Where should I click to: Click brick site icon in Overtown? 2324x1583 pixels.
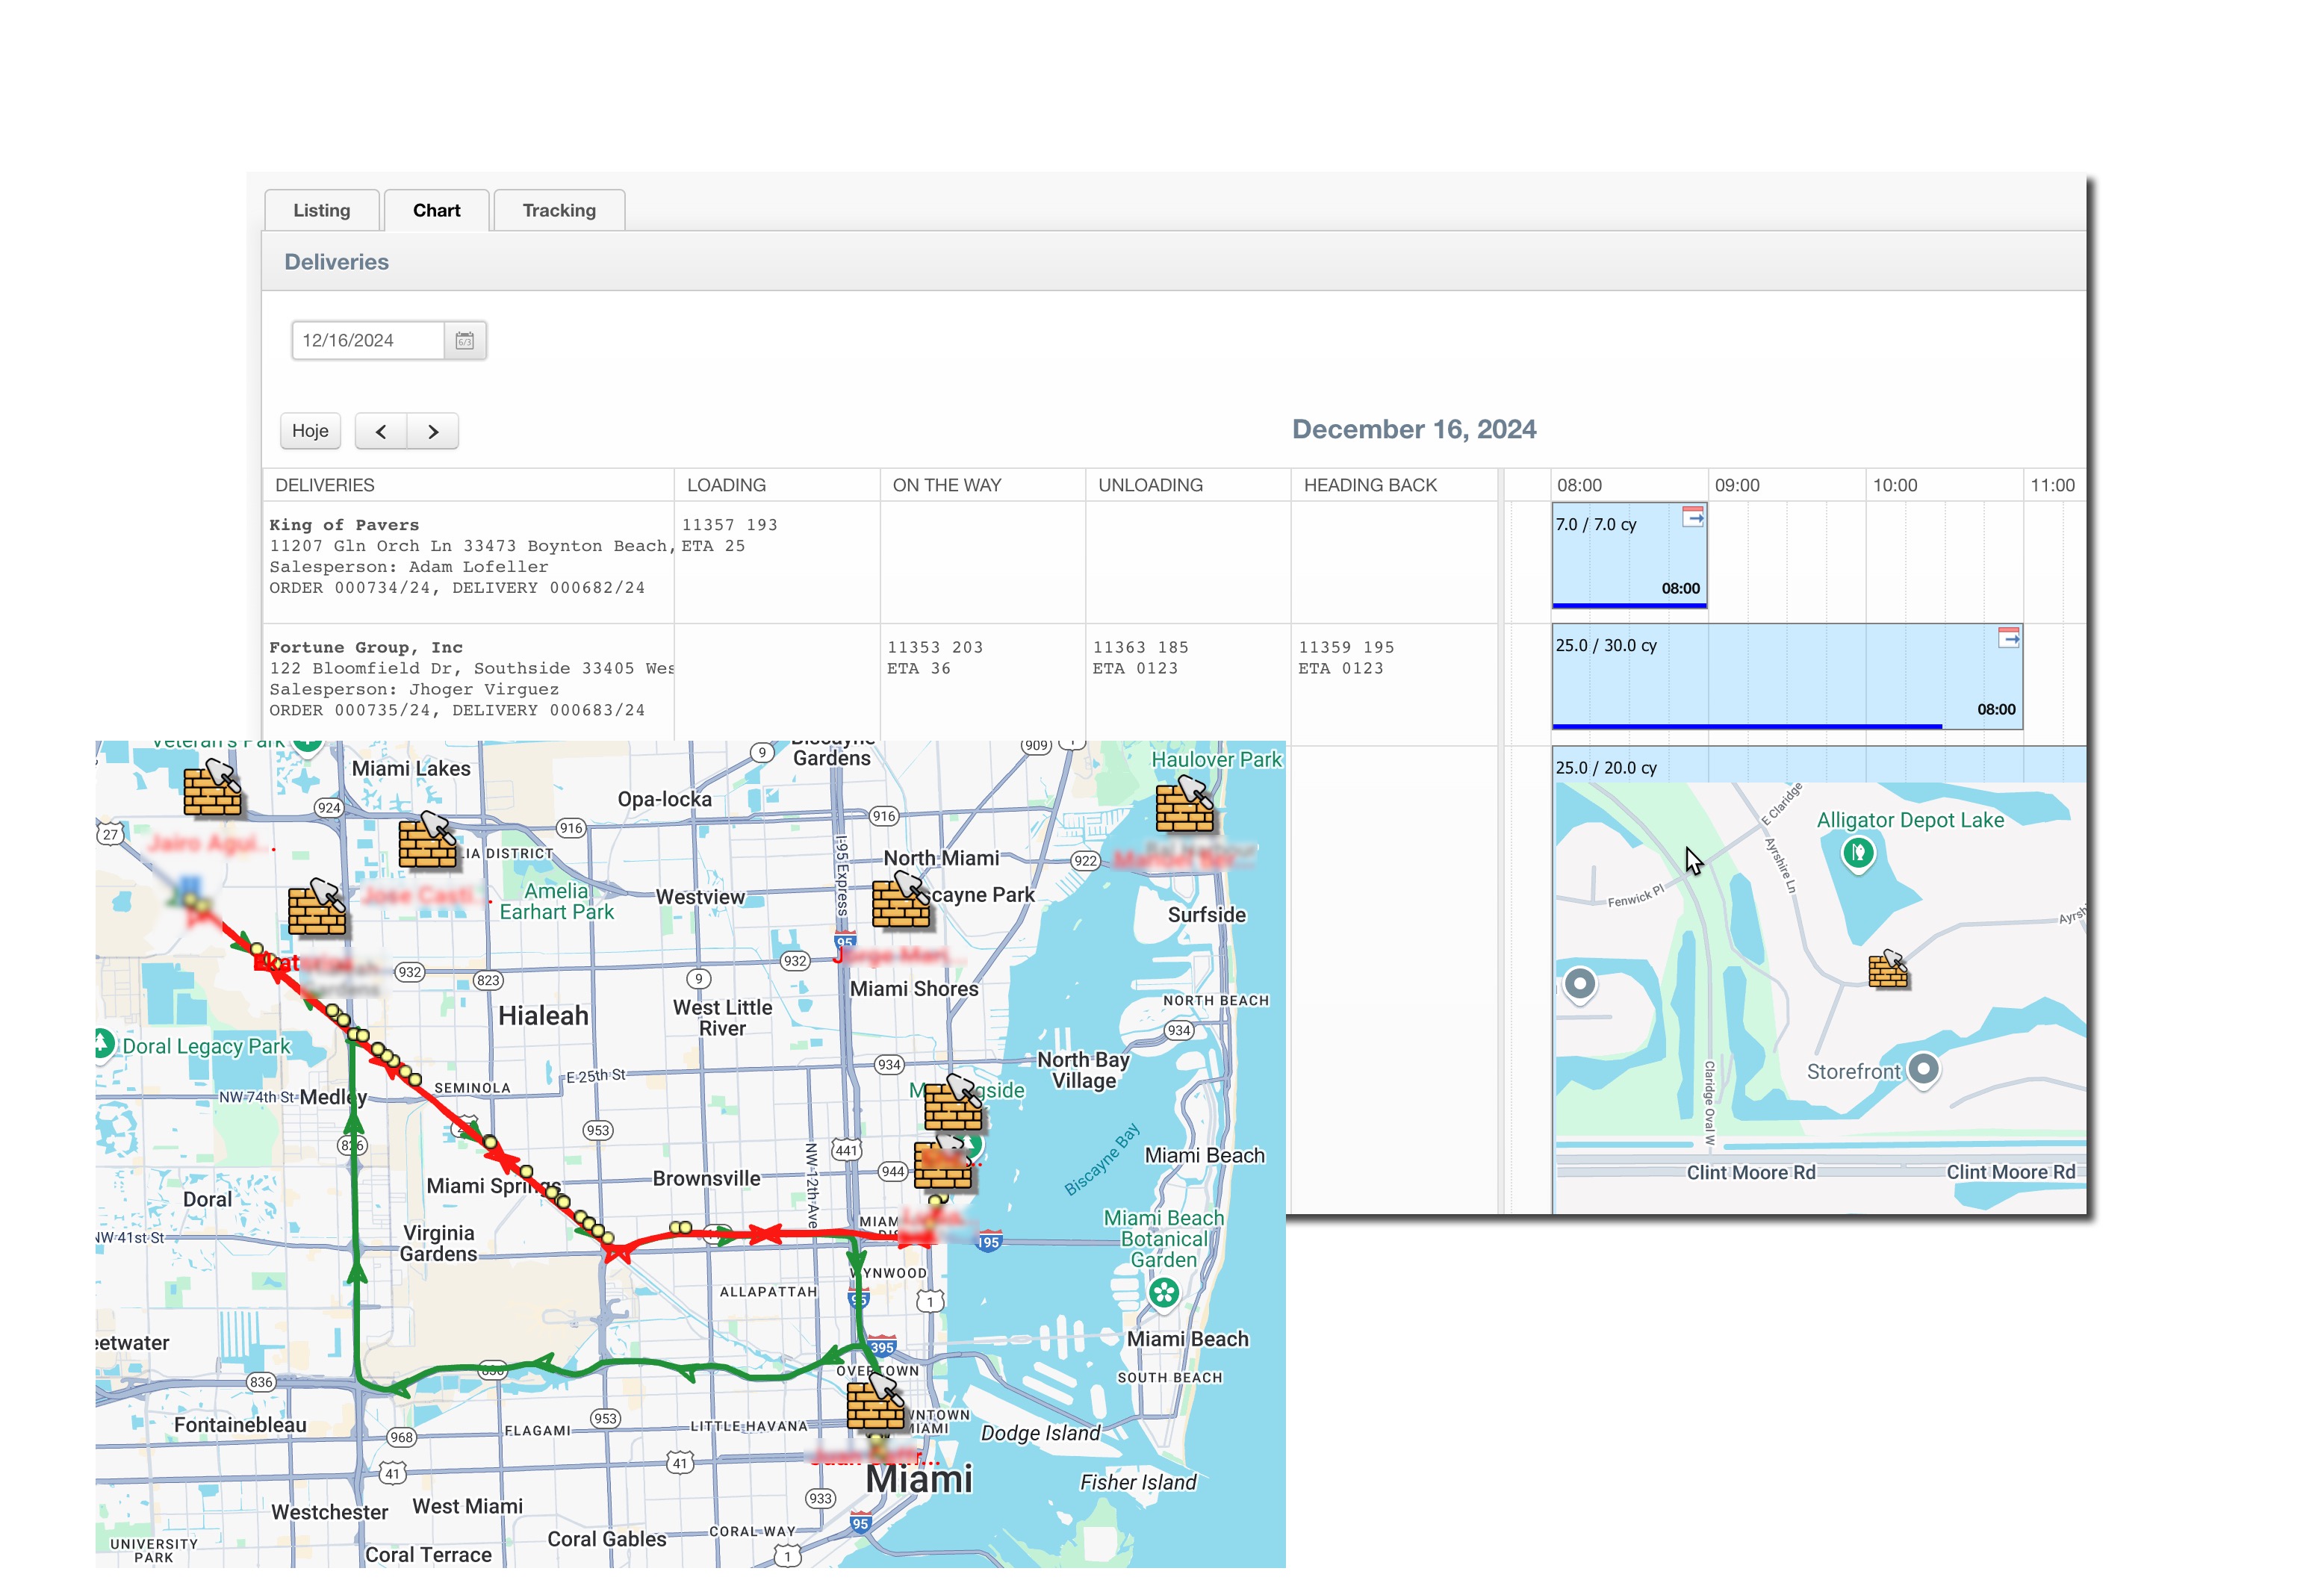point(876,1401)
